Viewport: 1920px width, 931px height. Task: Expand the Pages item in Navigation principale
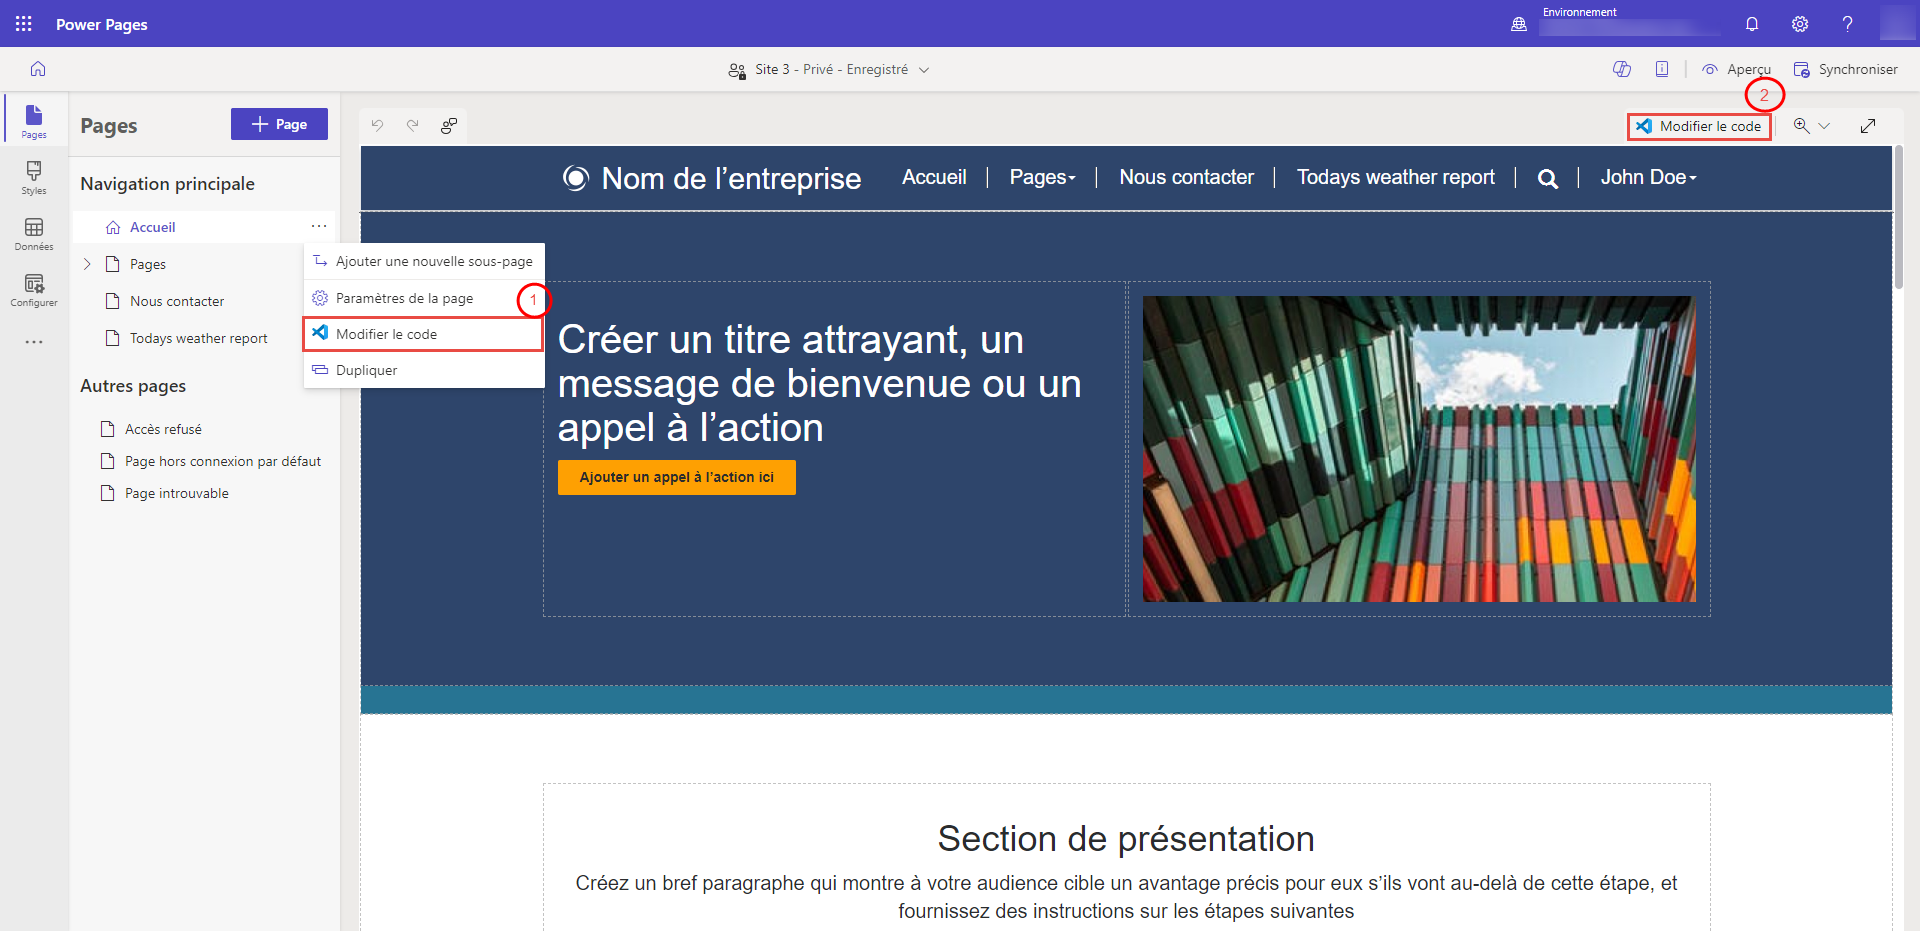[88, 263]
